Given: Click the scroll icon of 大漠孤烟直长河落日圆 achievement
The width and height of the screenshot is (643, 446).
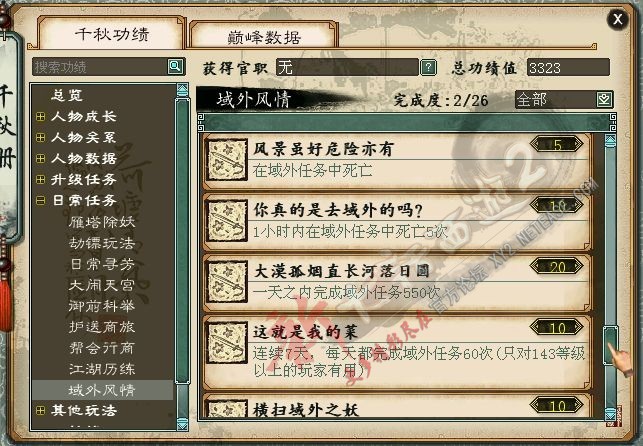Looking at the screenshot, I should tap(226, 282).
